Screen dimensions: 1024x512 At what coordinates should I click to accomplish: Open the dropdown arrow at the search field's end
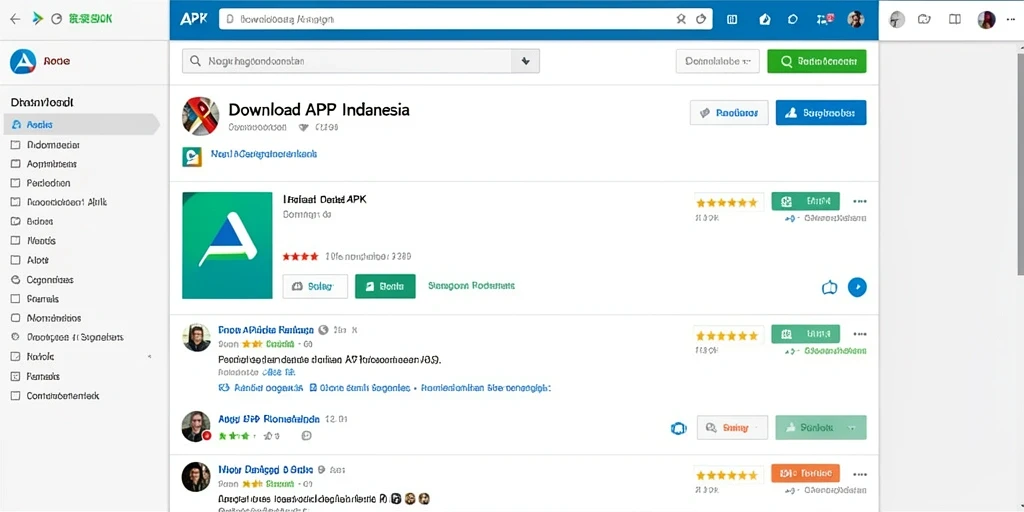click(525, 61)
